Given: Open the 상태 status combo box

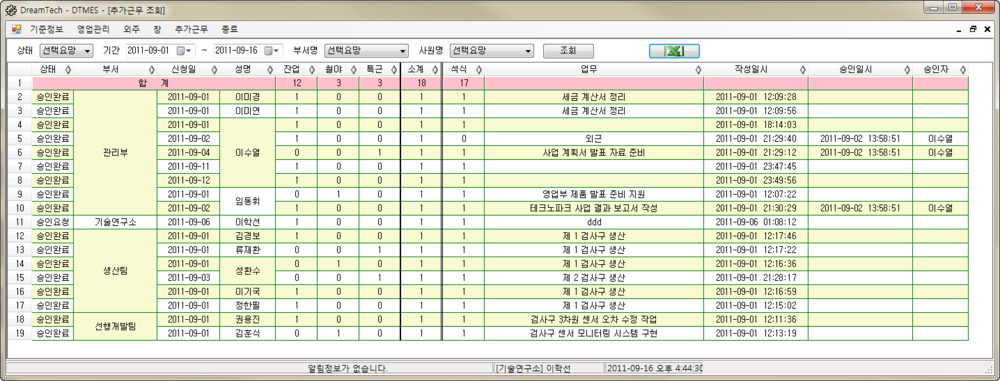Looking at the screenshot, I should coord(66,51).
